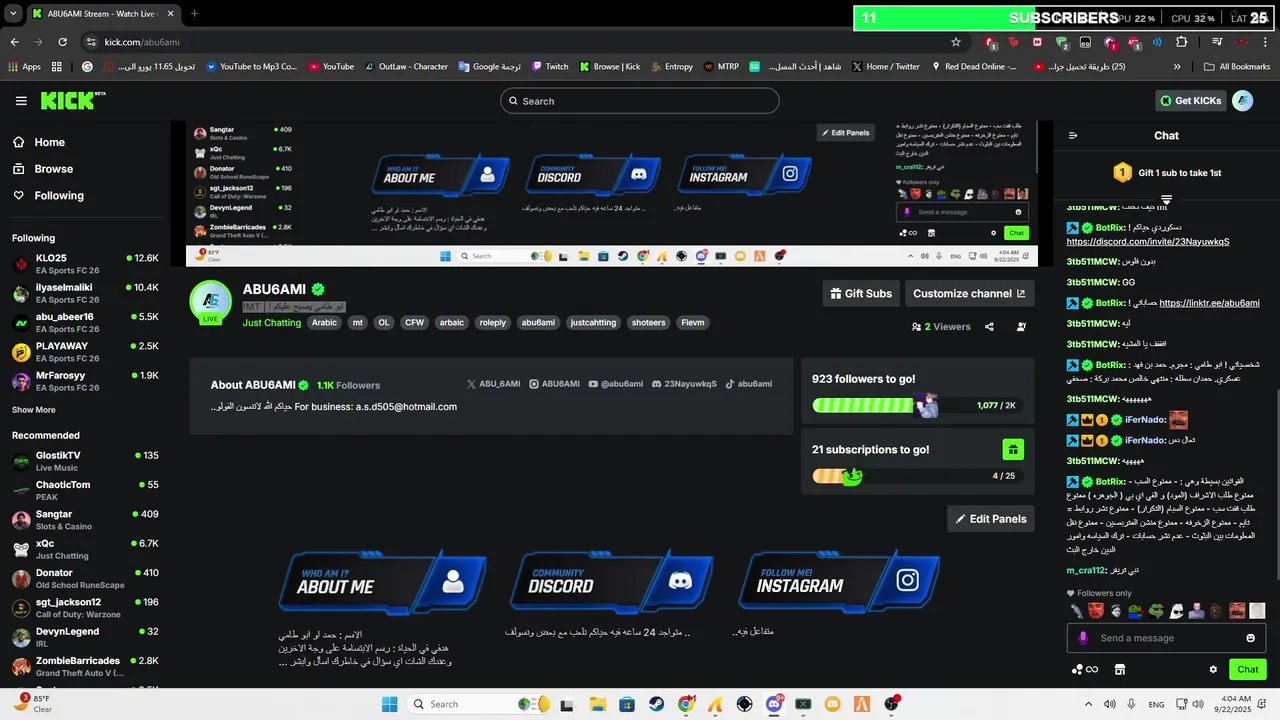The image size is (1280, 720).
Task: Open Following in the sidebar
Action: tap(48, 196)
